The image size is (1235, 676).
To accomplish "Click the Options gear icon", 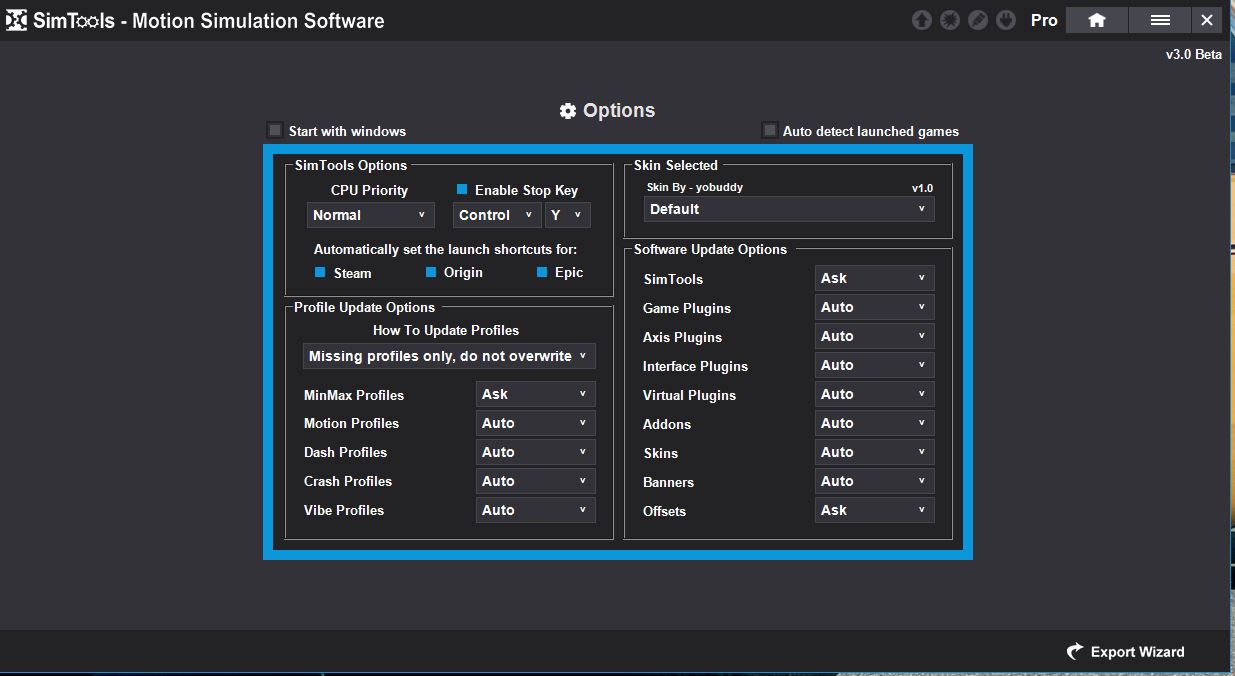I will coord(568,111).
